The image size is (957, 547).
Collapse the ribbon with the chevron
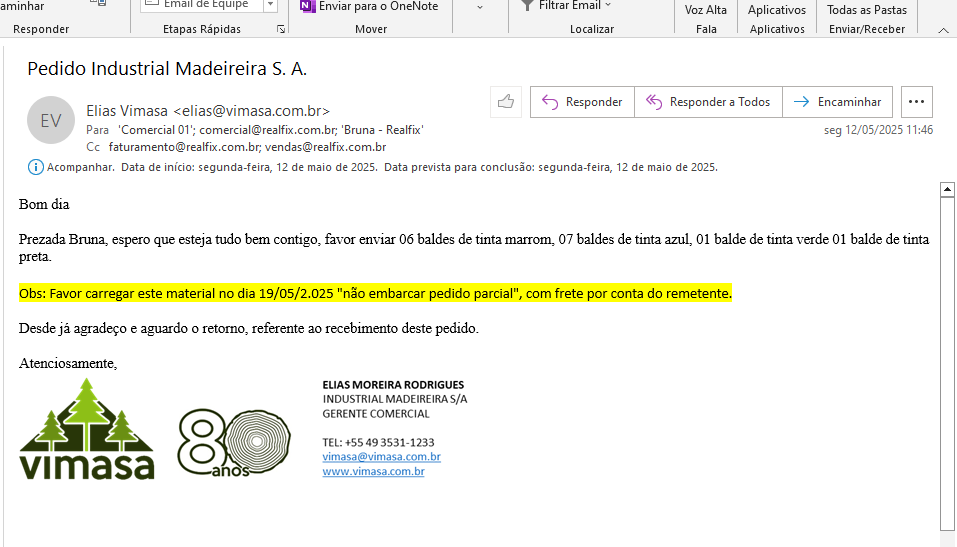point(943,30)
